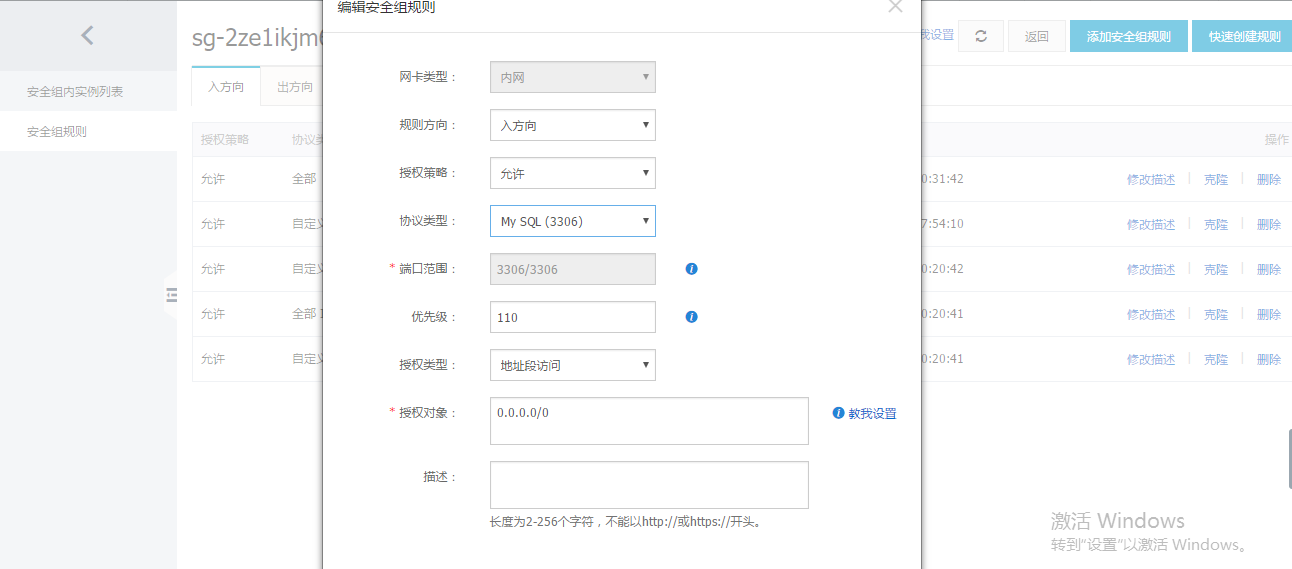Click the refresh icon button
Viewport: 1292px width, 569px height.
click(x=981, y=36)
